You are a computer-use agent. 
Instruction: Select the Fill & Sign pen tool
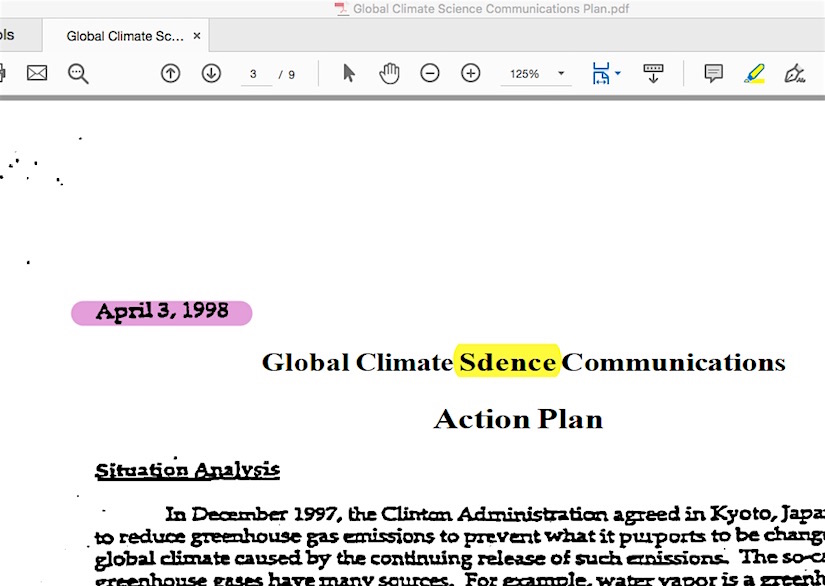(x=795, y=73)
